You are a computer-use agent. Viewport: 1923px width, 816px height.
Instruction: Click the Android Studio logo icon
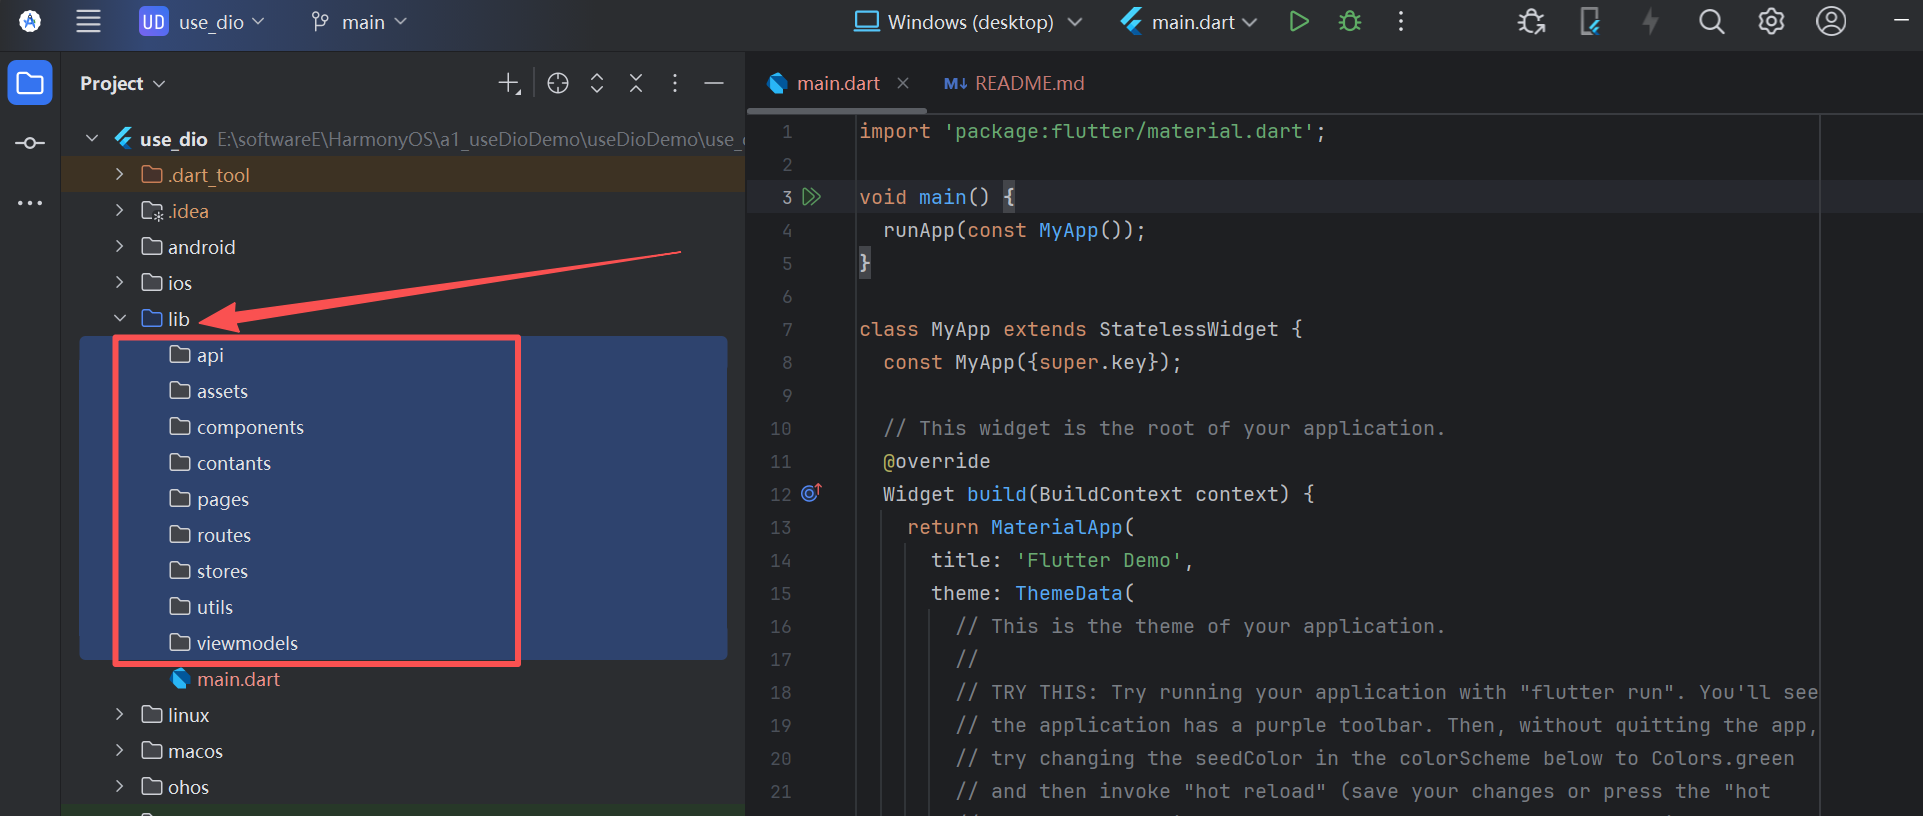(x=30, y=21)
